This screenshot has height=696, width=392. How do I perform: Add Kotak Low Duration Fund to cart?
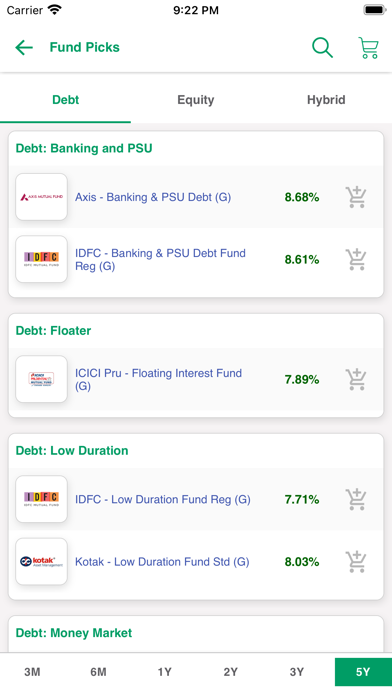pos(356,562)
